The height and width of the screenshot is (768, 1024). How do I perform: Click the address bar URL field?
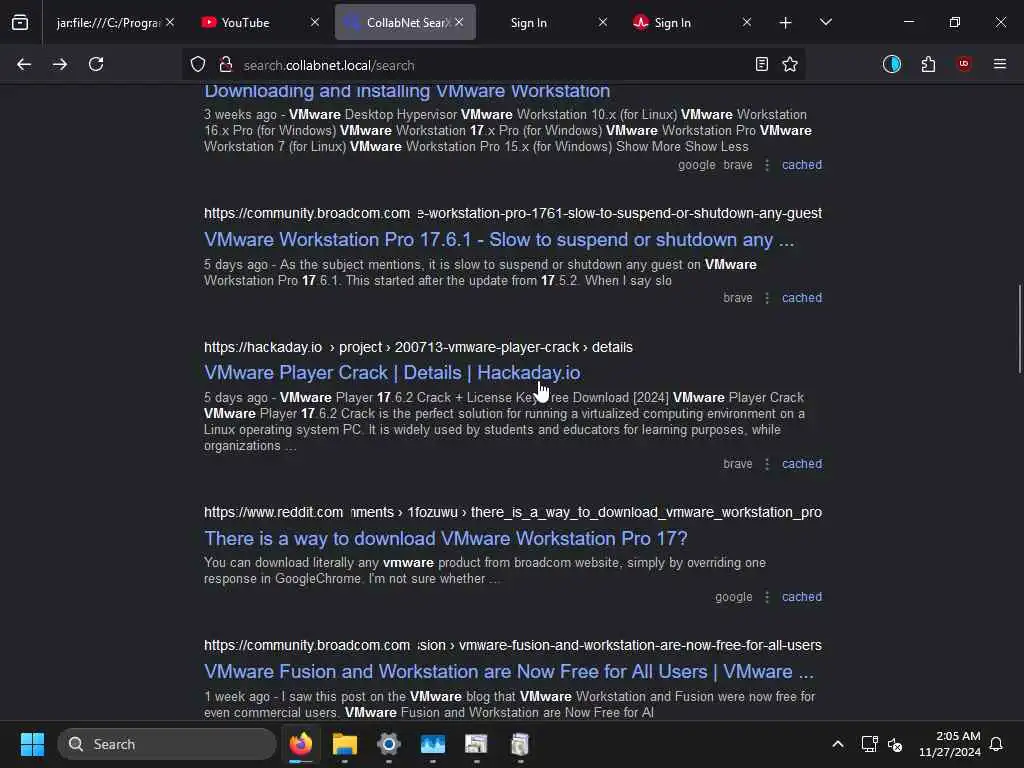point(493,65)
